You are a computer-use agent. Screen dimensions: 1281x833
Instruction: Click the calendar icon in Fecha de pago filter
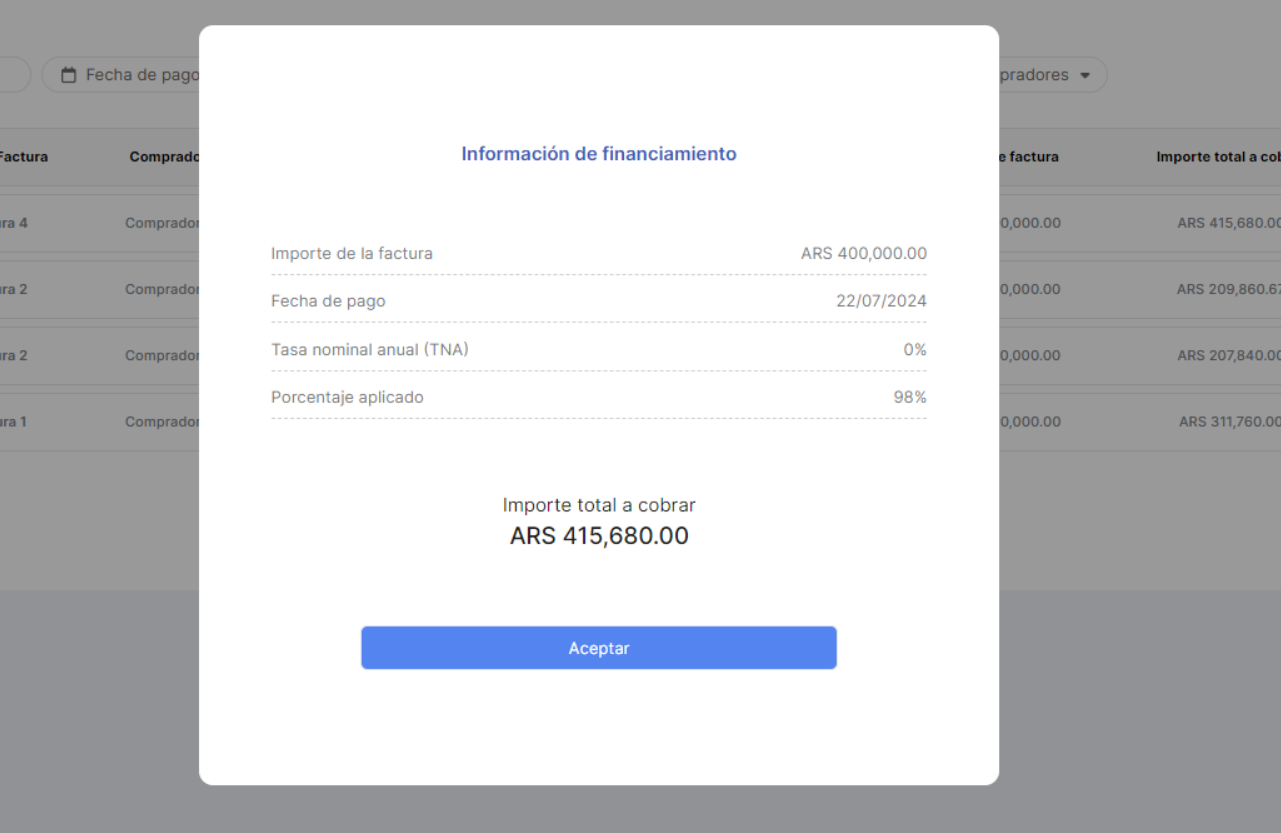[x=69, y=75]
